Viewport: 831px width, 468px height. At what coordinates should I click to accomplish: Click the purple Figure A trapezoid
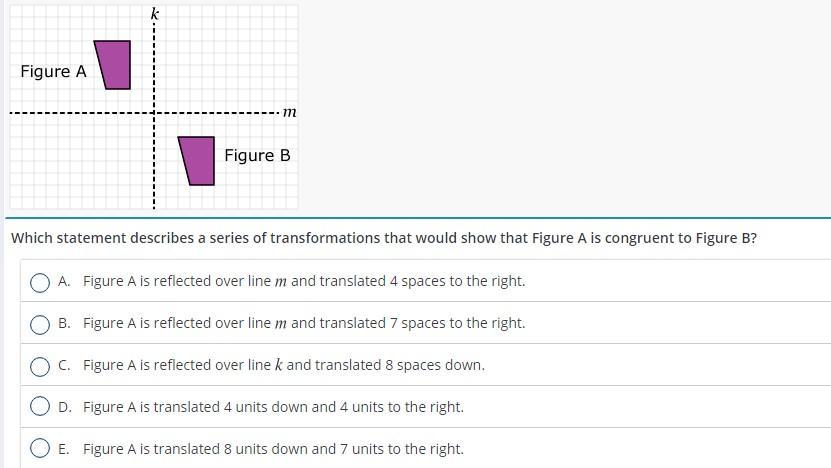(115, 64)
